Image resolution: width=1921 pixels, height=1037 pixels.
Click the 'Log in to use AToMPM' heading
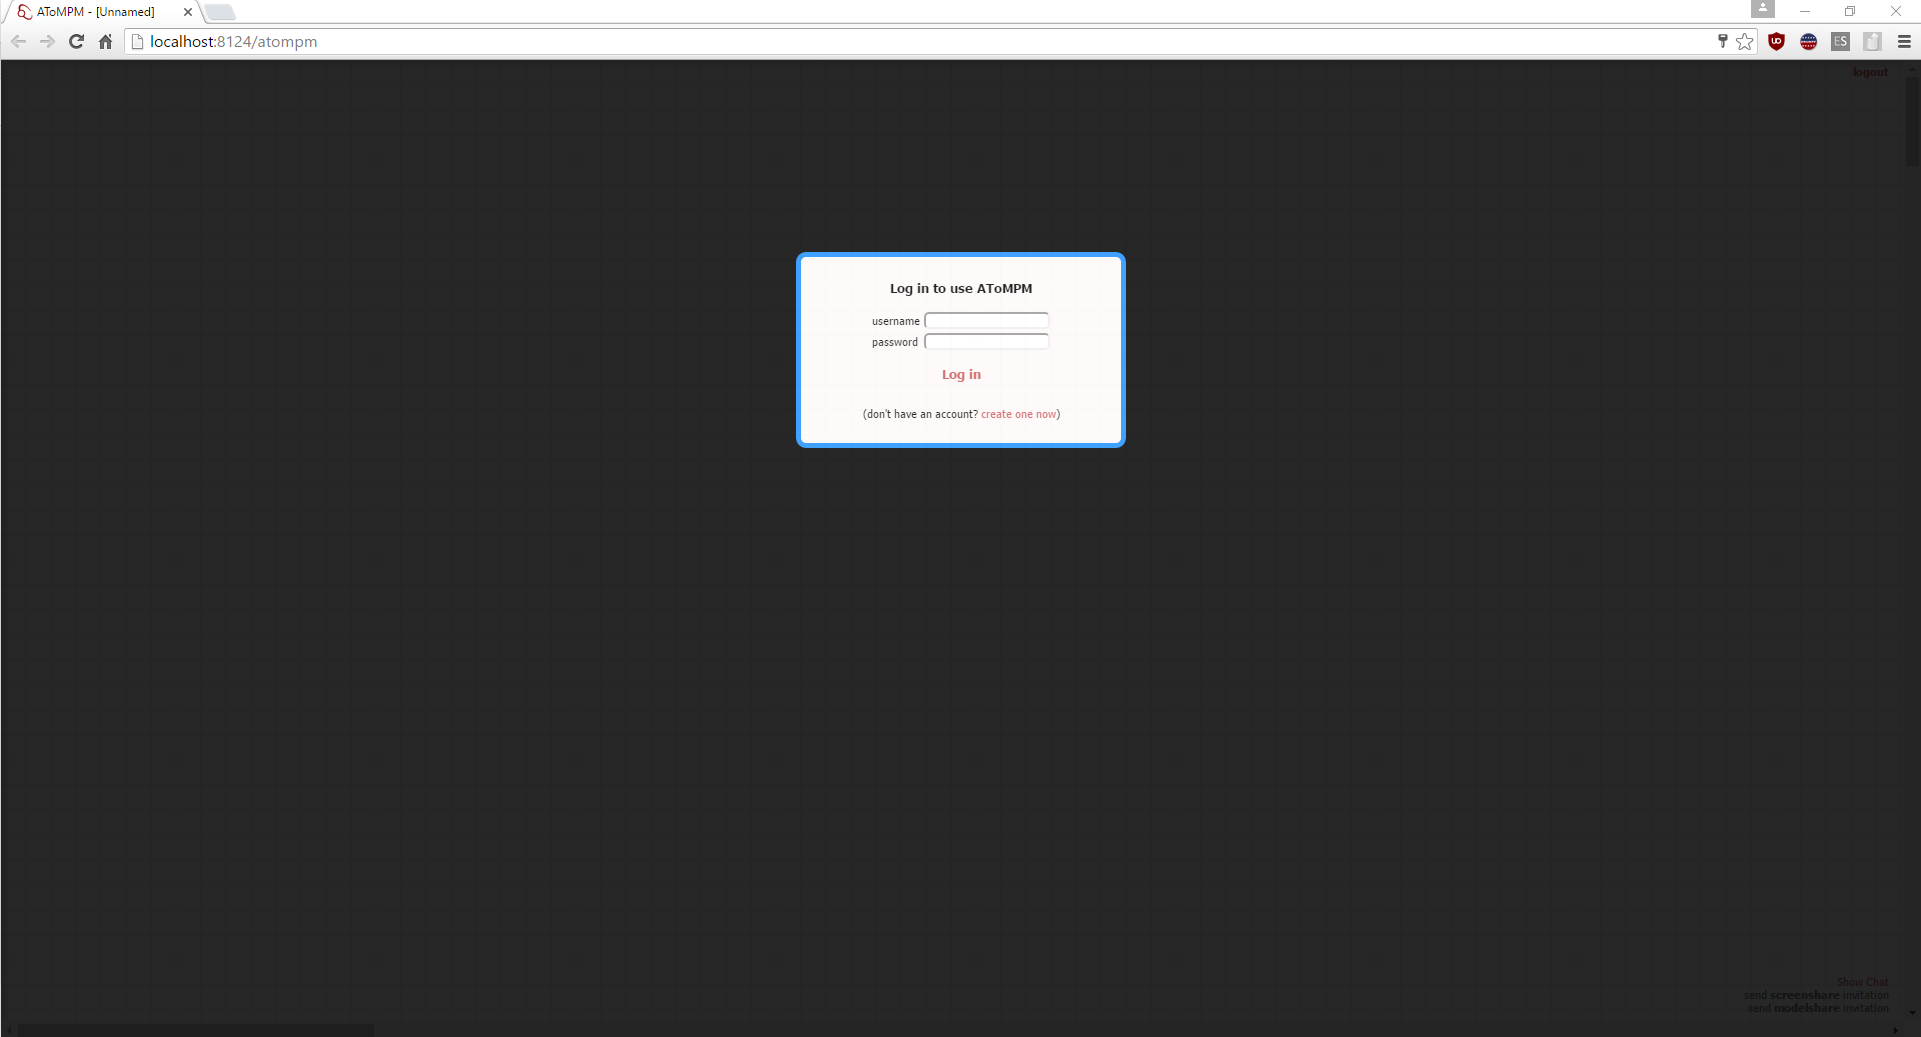point(961,289)
